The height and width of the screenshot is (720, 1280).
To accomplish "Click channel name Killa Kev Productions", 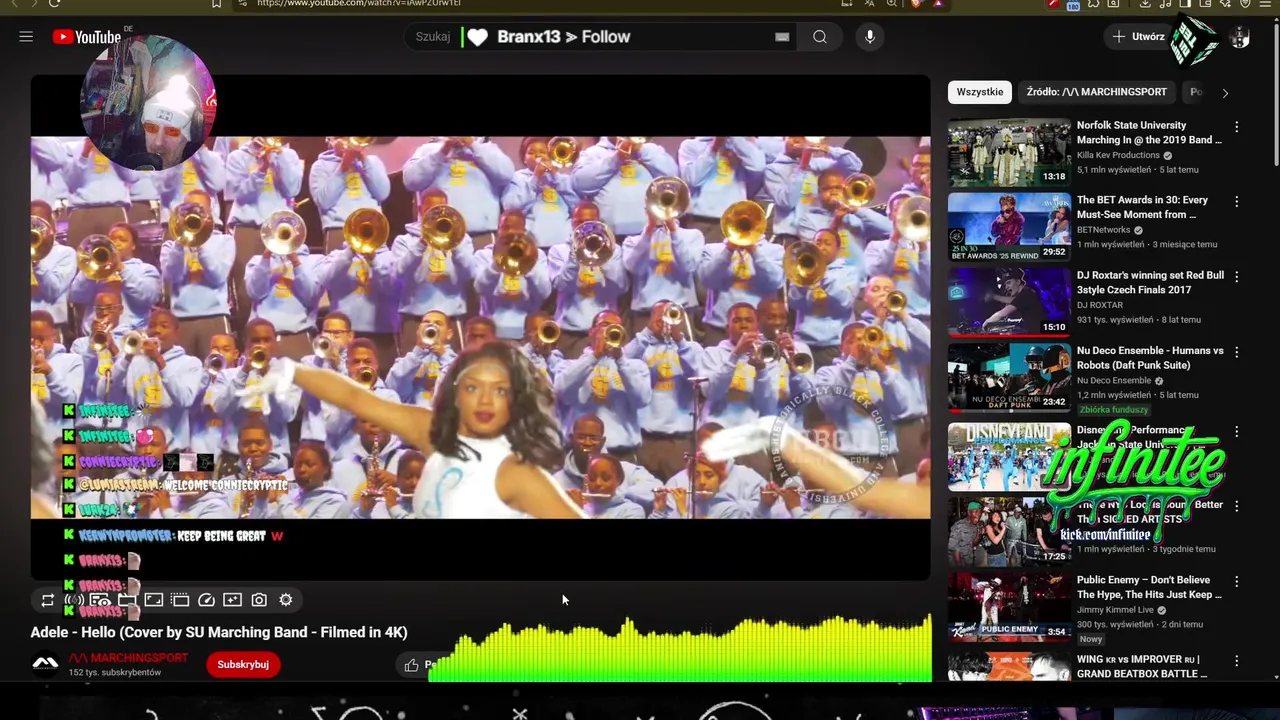I will [1118, 155].
